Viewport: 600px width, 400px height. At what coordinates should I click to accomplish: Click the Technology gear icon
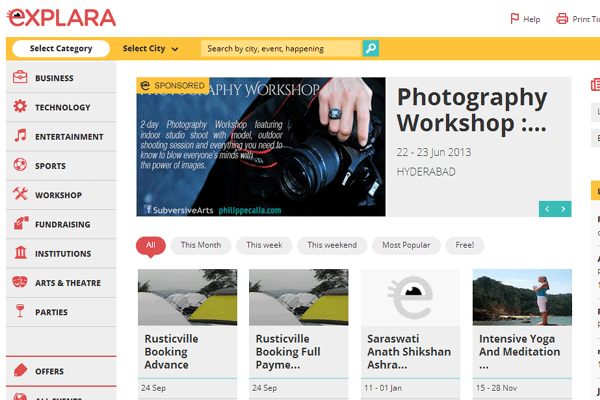20,106
